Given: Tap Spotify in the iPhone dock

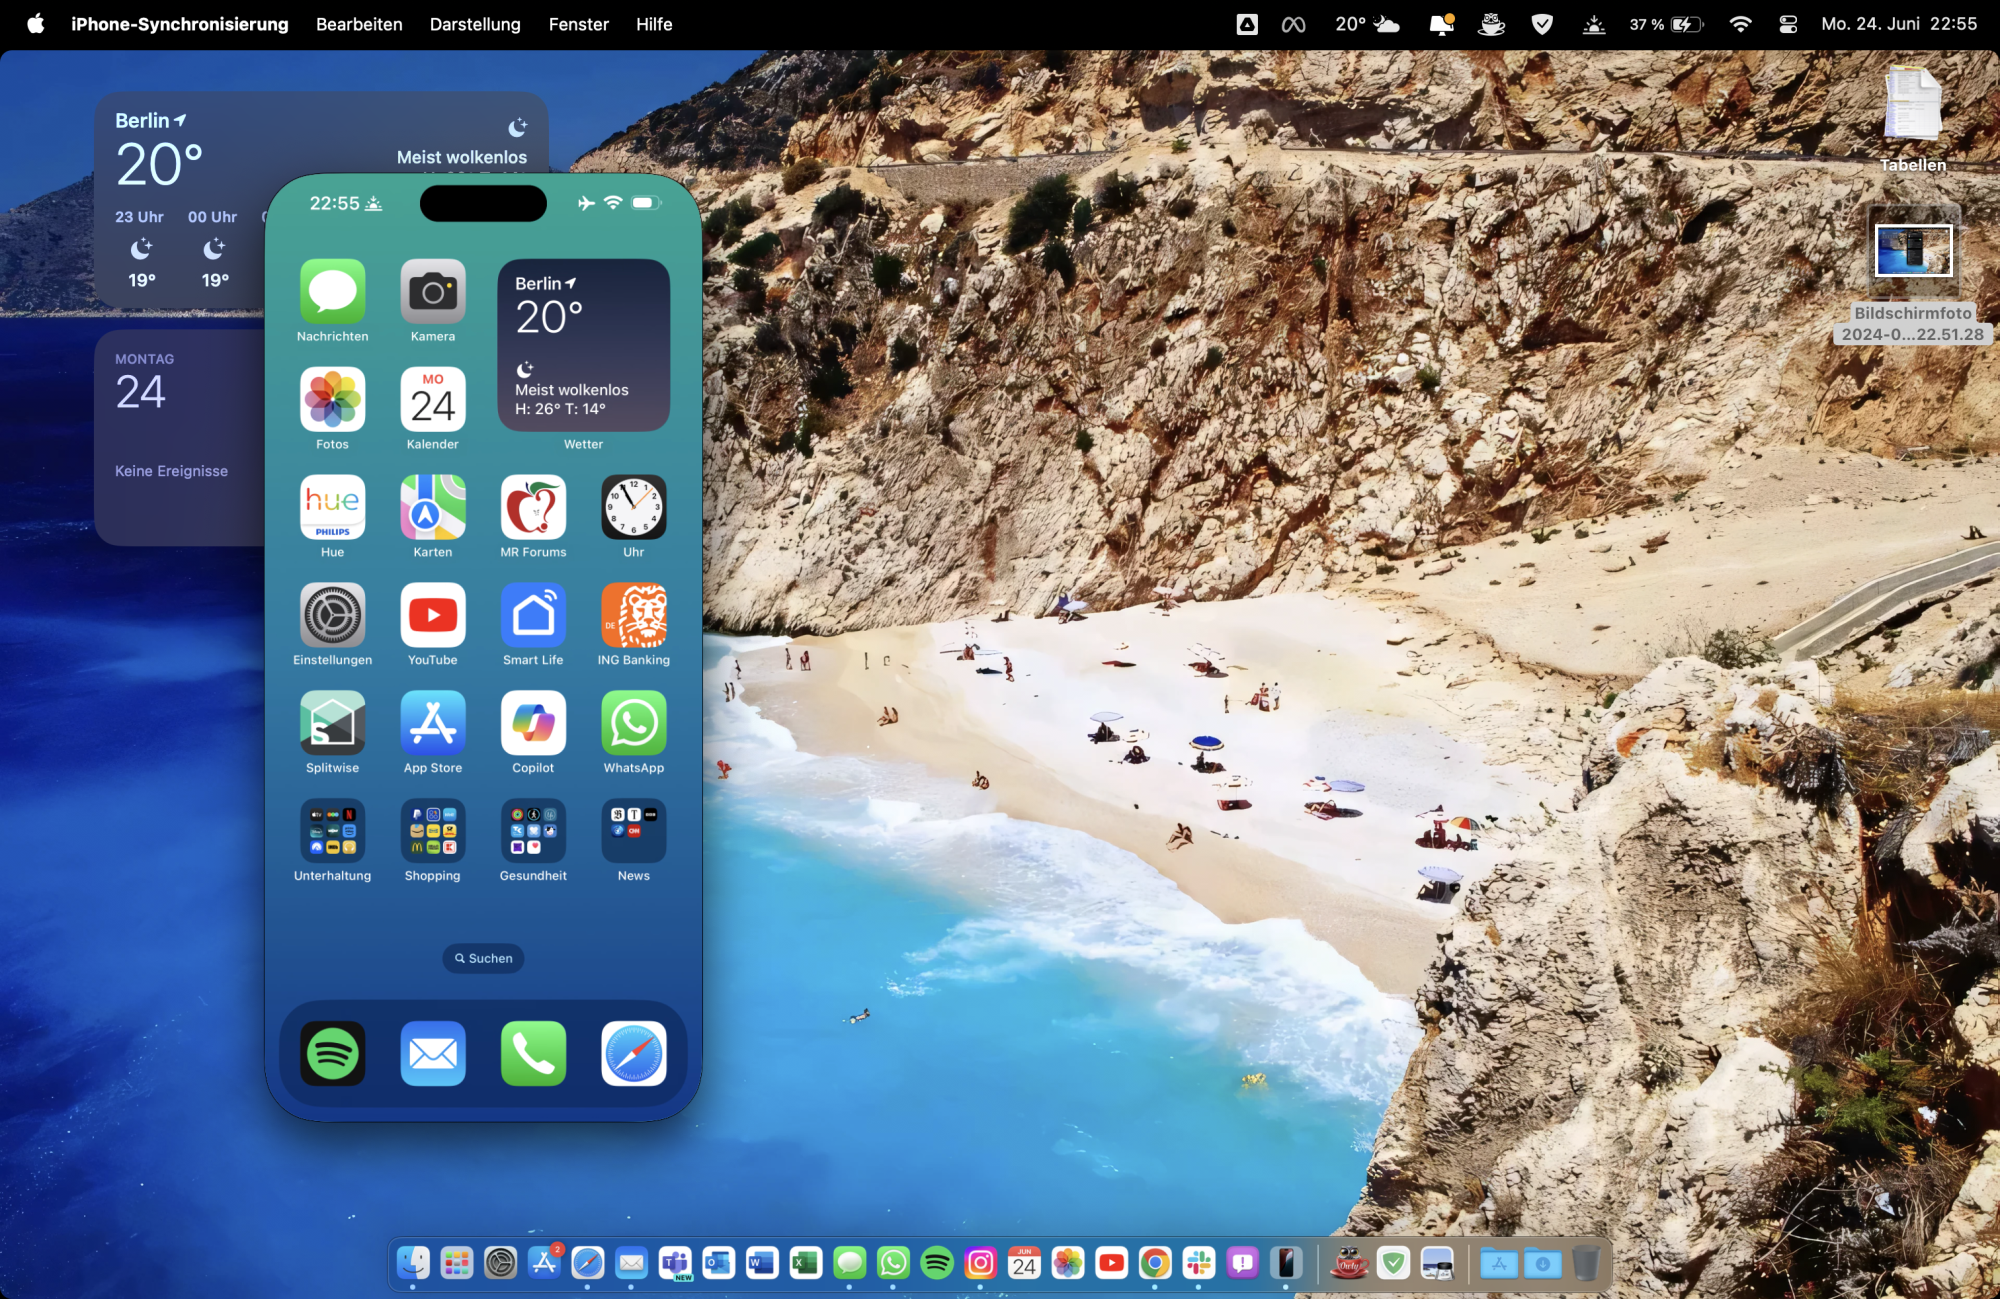Looking at the screenshot, I should click(x=332, y=1053).
